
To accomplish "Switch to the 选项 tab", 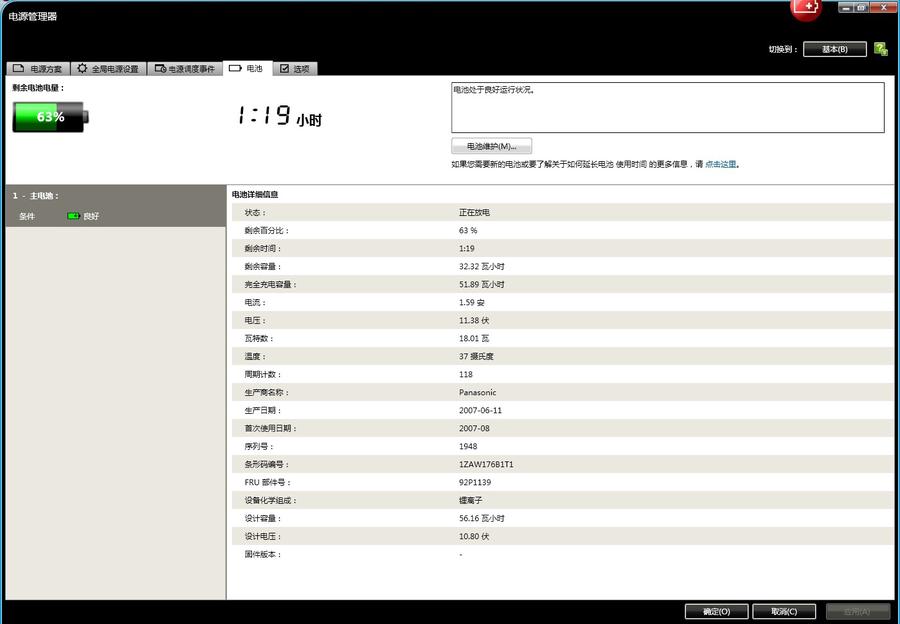I will coord(295,68).
